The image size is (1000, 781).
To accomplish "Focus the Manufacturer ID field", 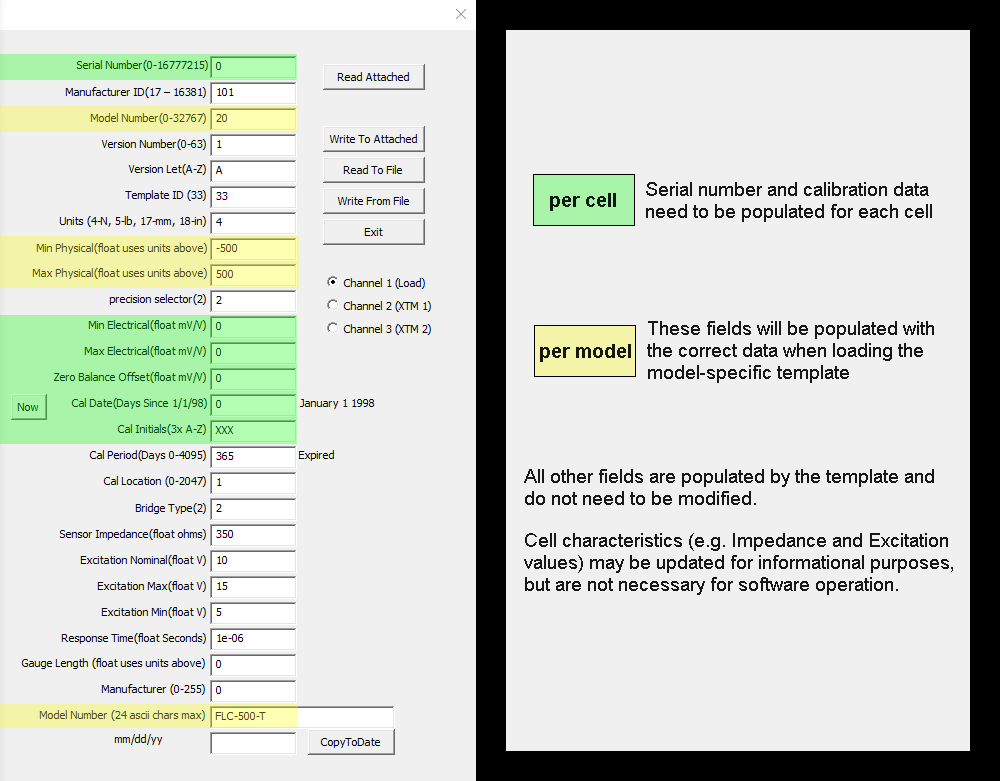I will (x=253, y=92).
